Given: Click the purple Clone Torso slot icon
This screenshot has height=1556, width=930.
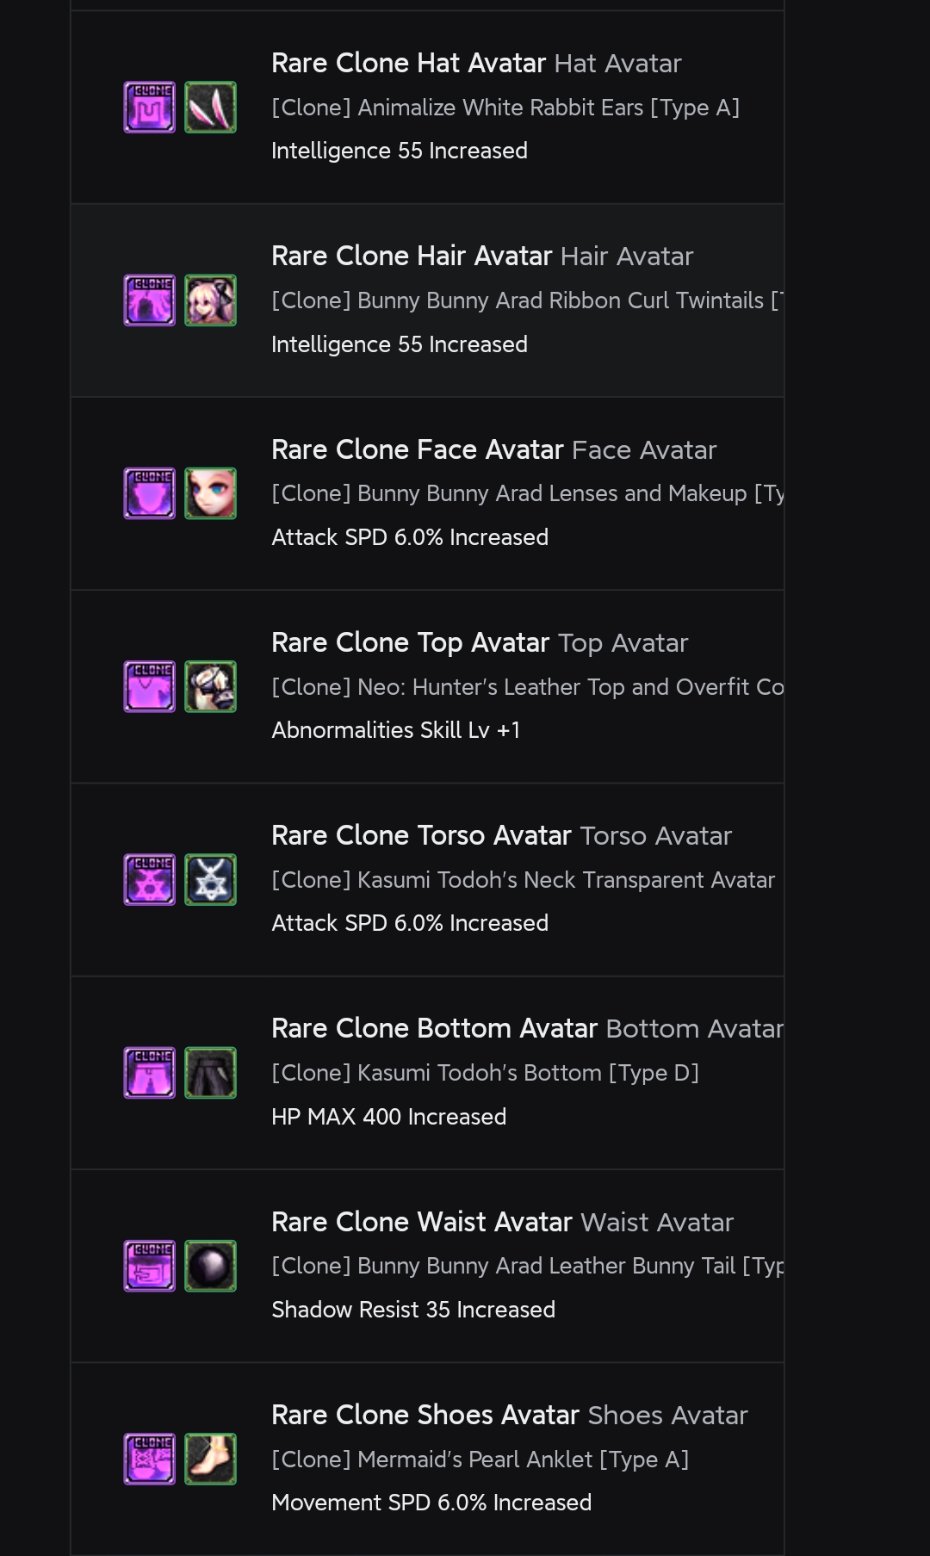Looking at the screenshot, I should pyautogui.click(x=149, y=879).
